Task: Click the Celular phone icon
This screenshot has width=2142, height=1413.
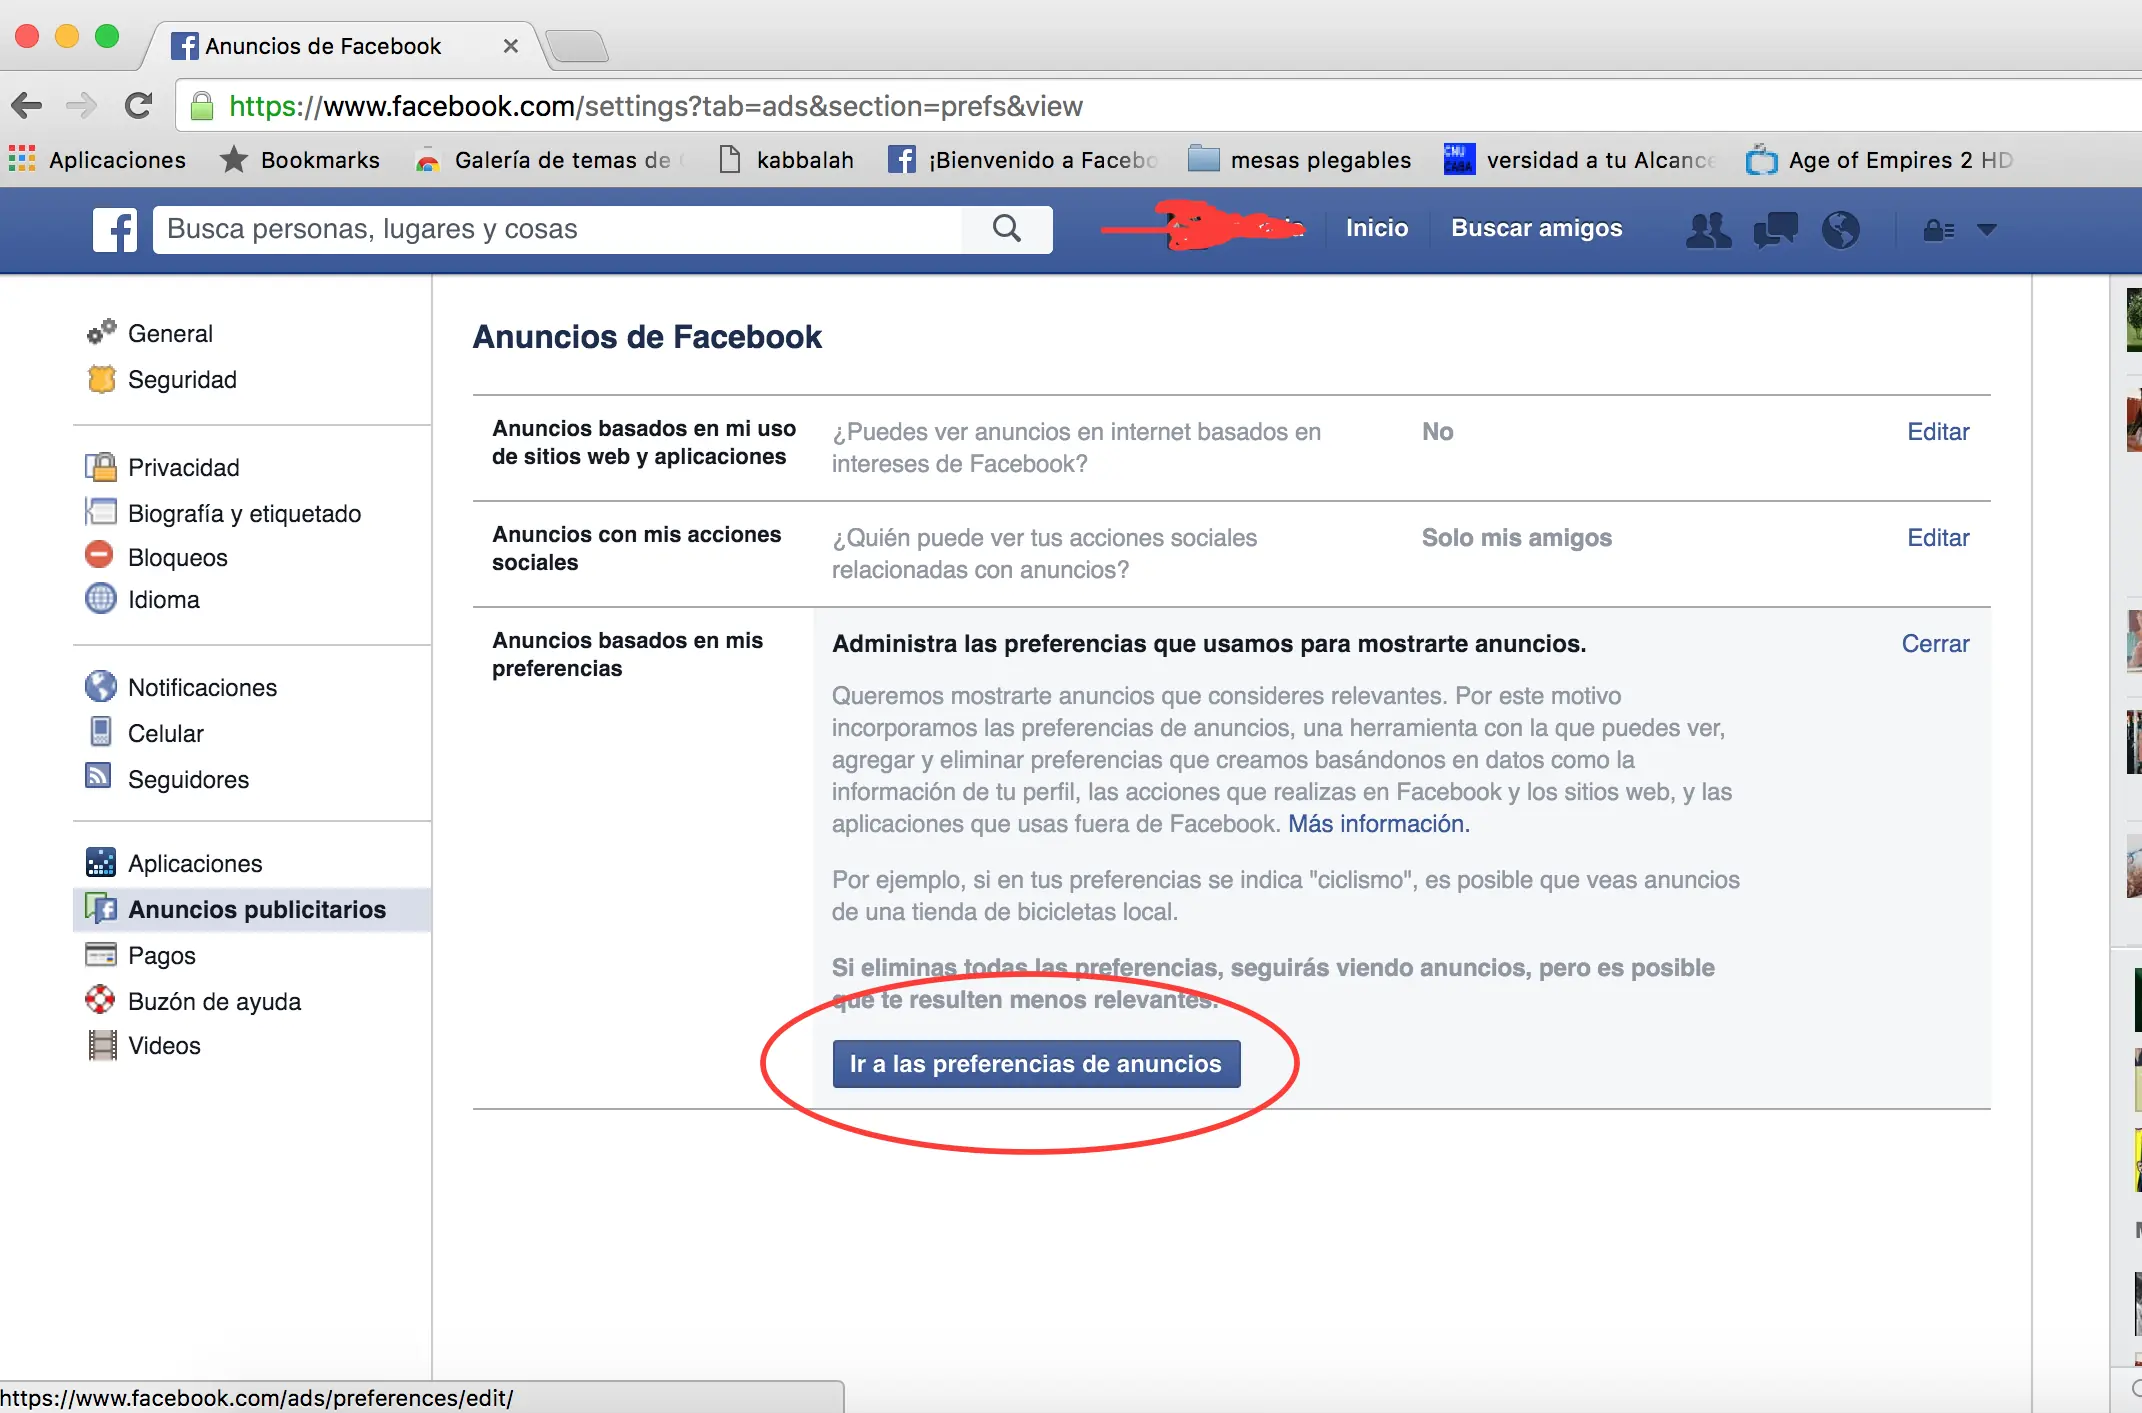Action: pyautogui.click(x=100, y=732)
